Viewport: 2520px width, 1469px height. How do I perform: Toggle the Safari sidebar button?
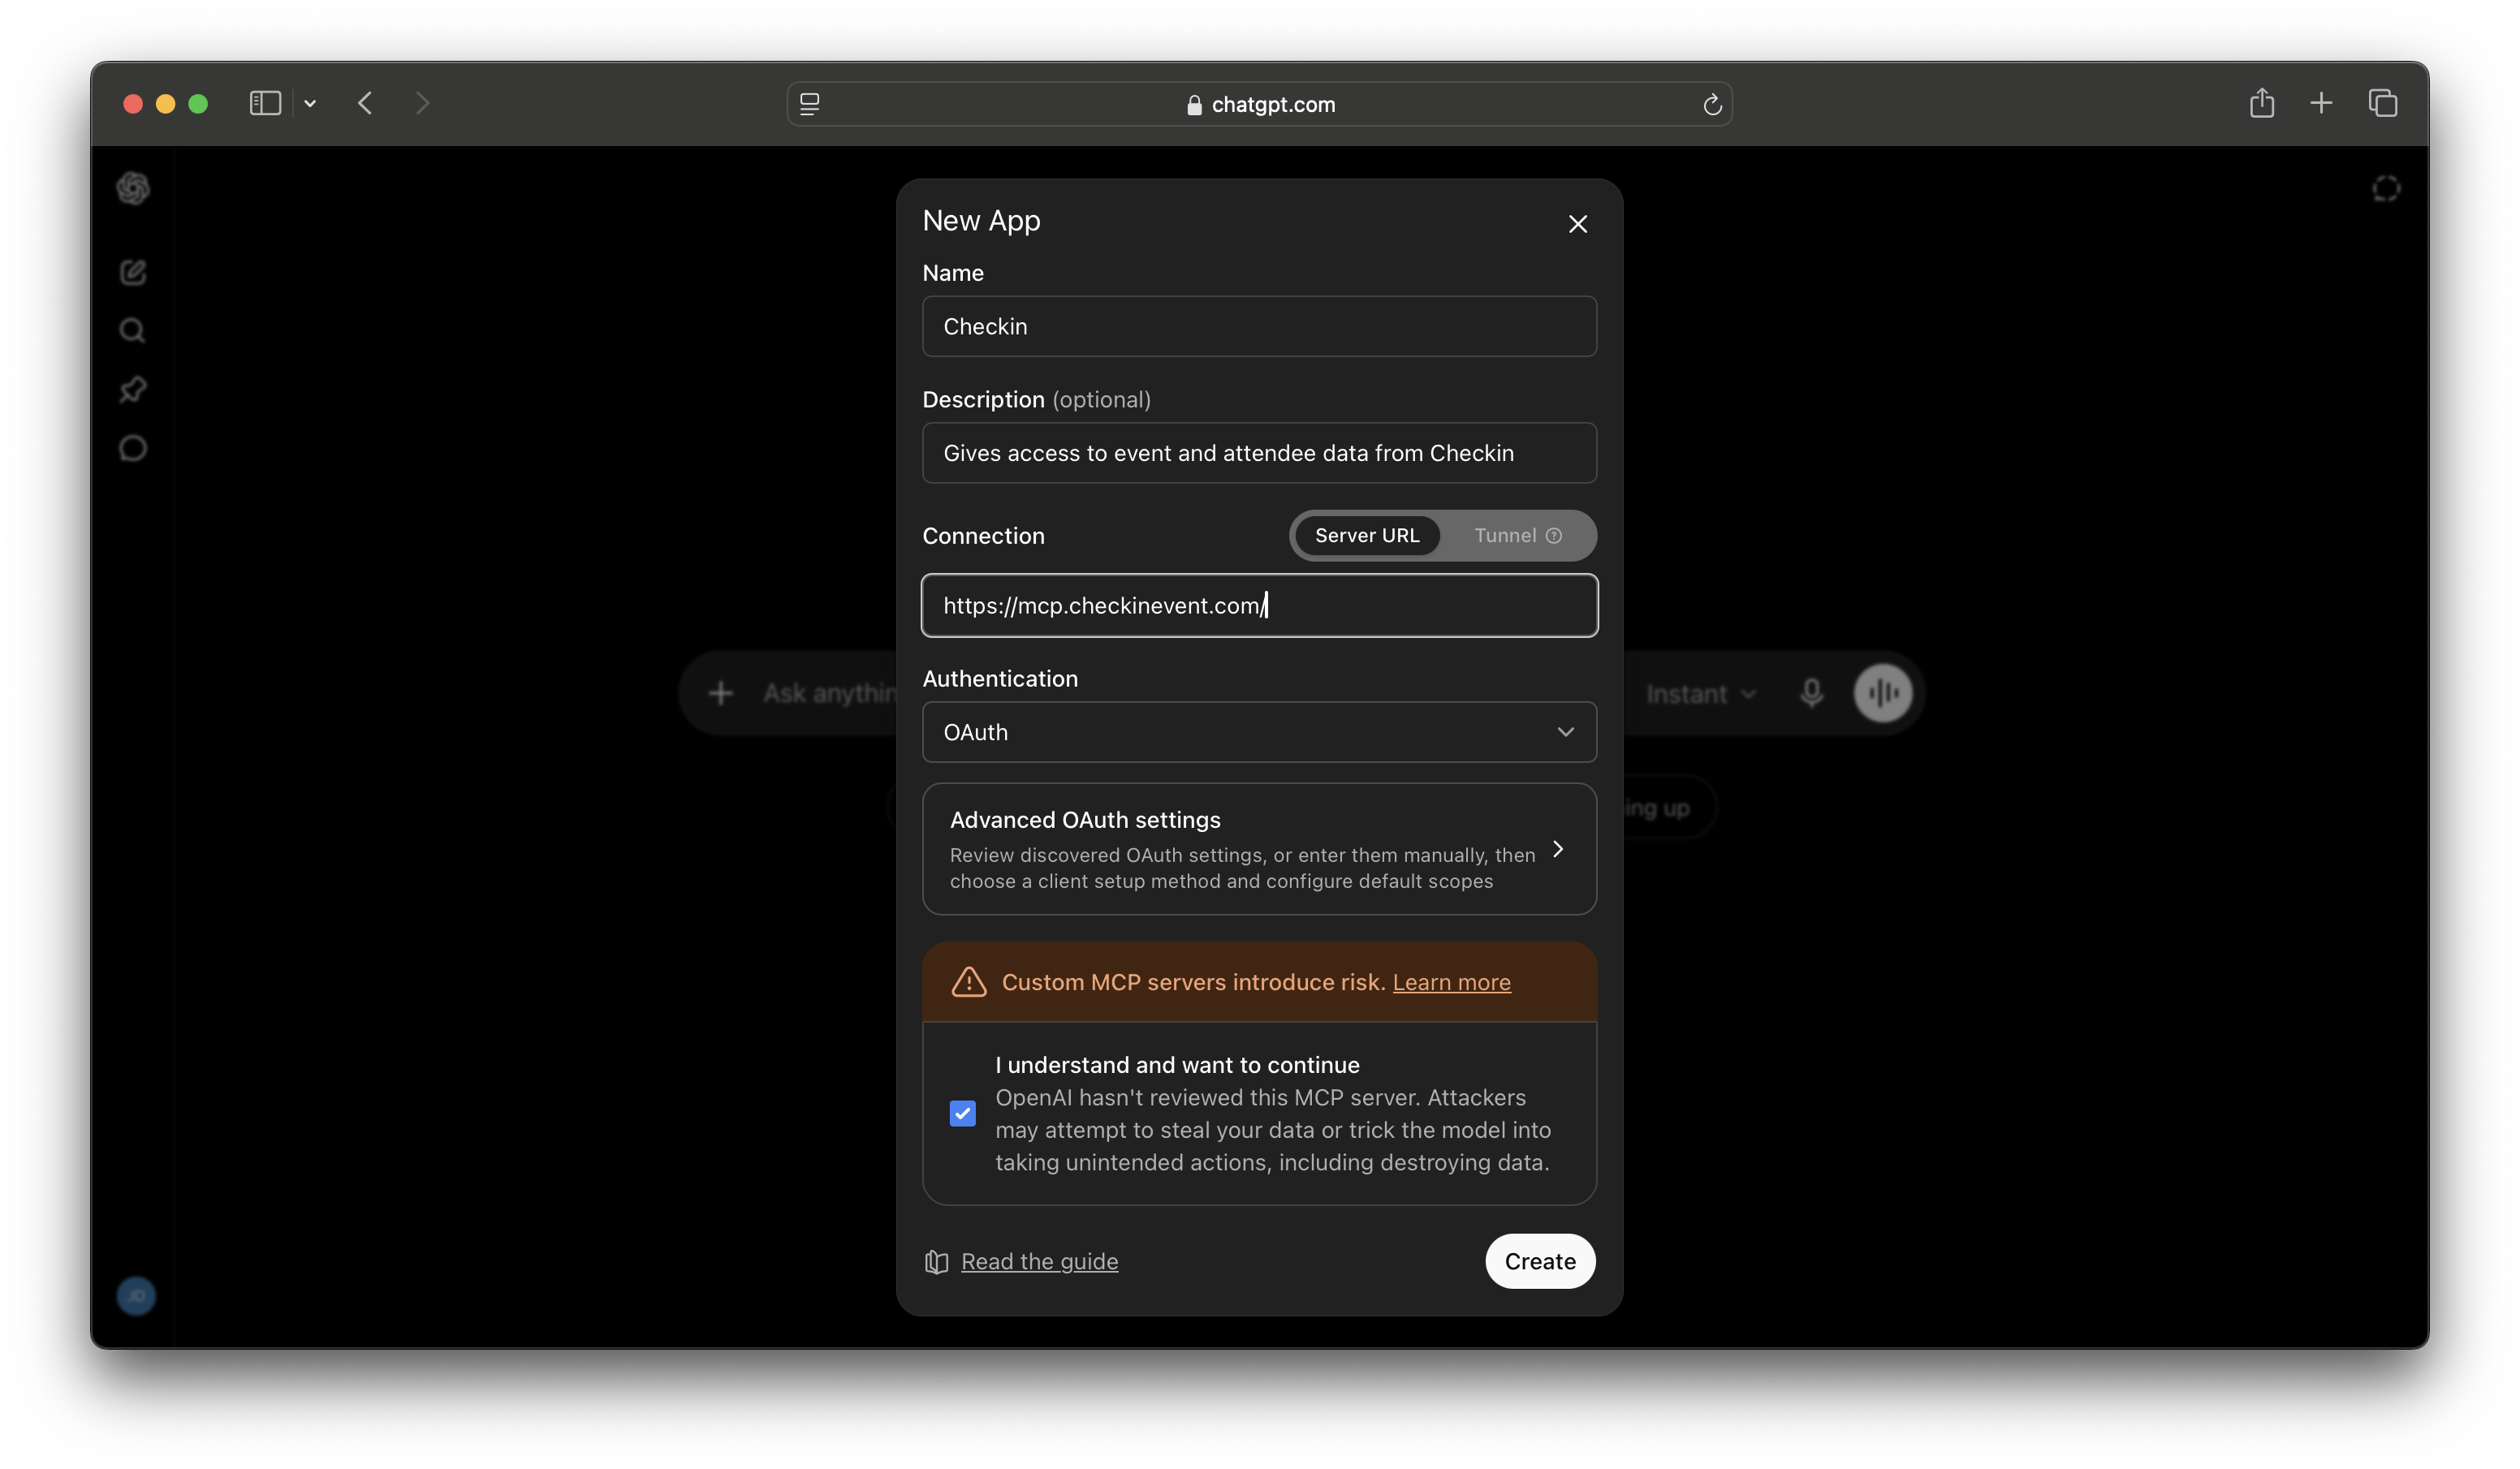[265, 103]
